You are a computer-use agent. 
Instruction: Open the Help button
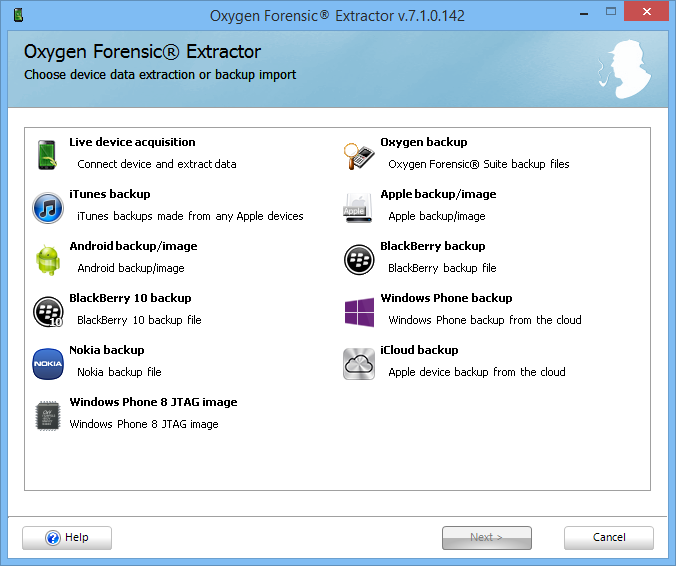pos(67,538)
